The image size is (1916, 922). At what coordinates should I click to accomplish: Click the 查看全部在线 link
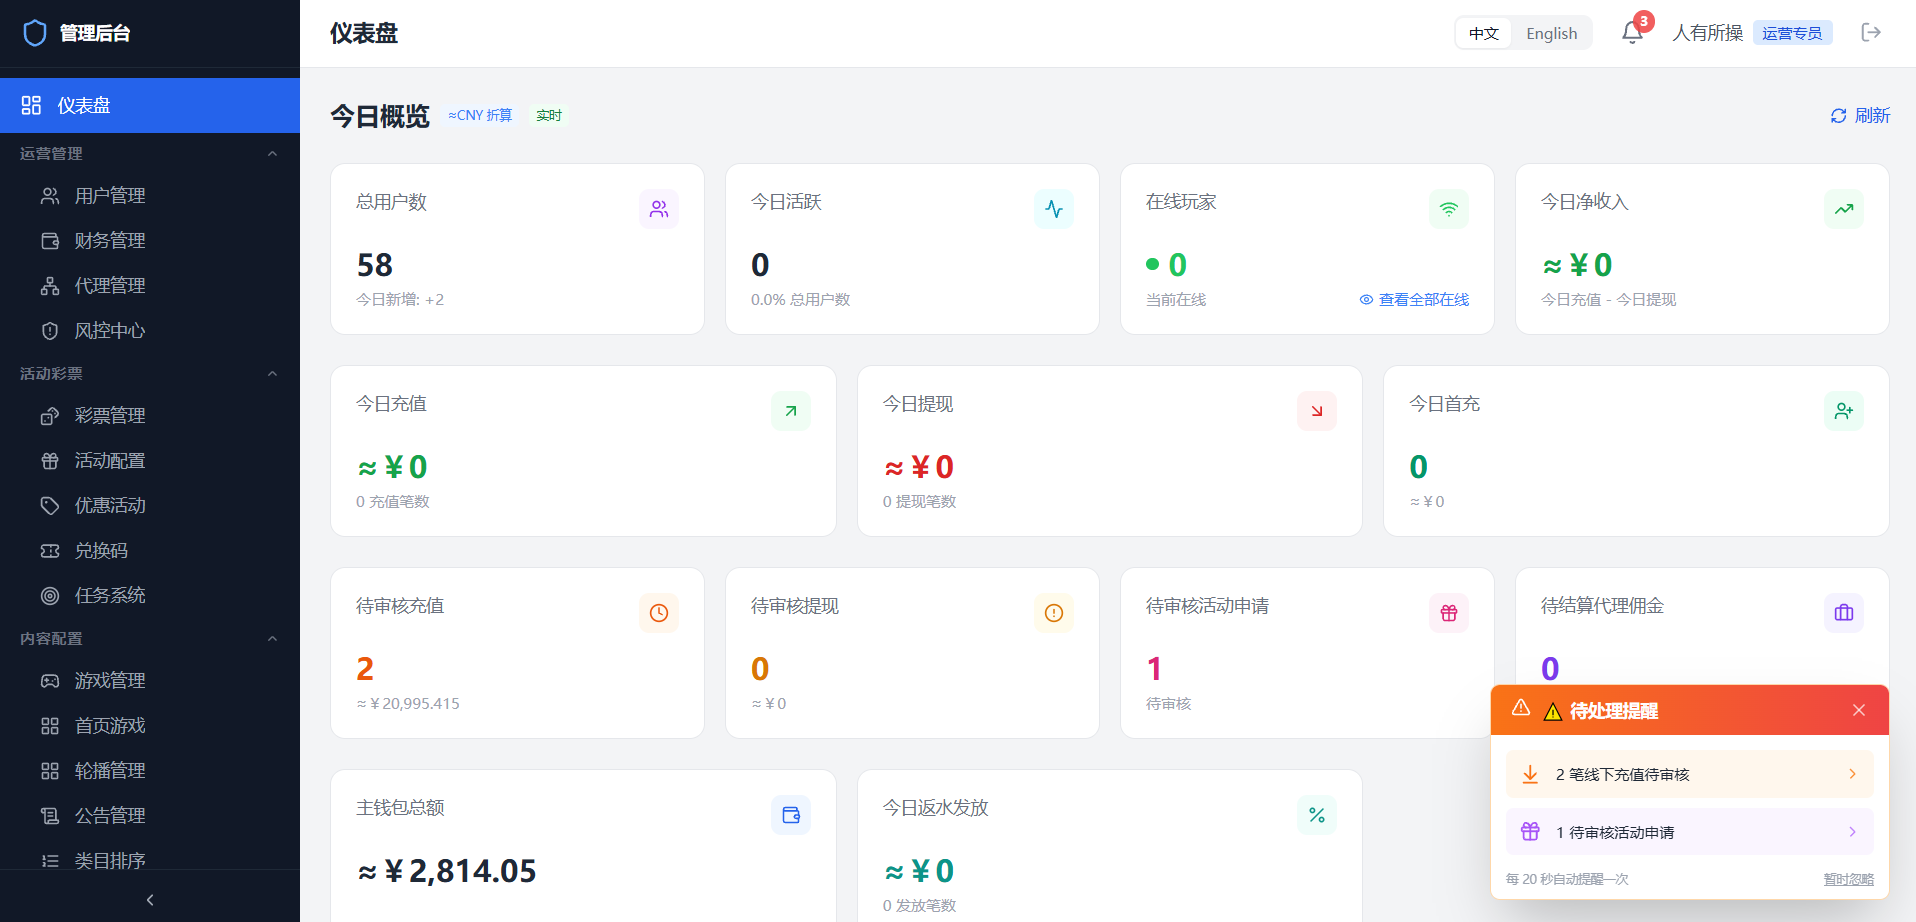point(1414,300)
